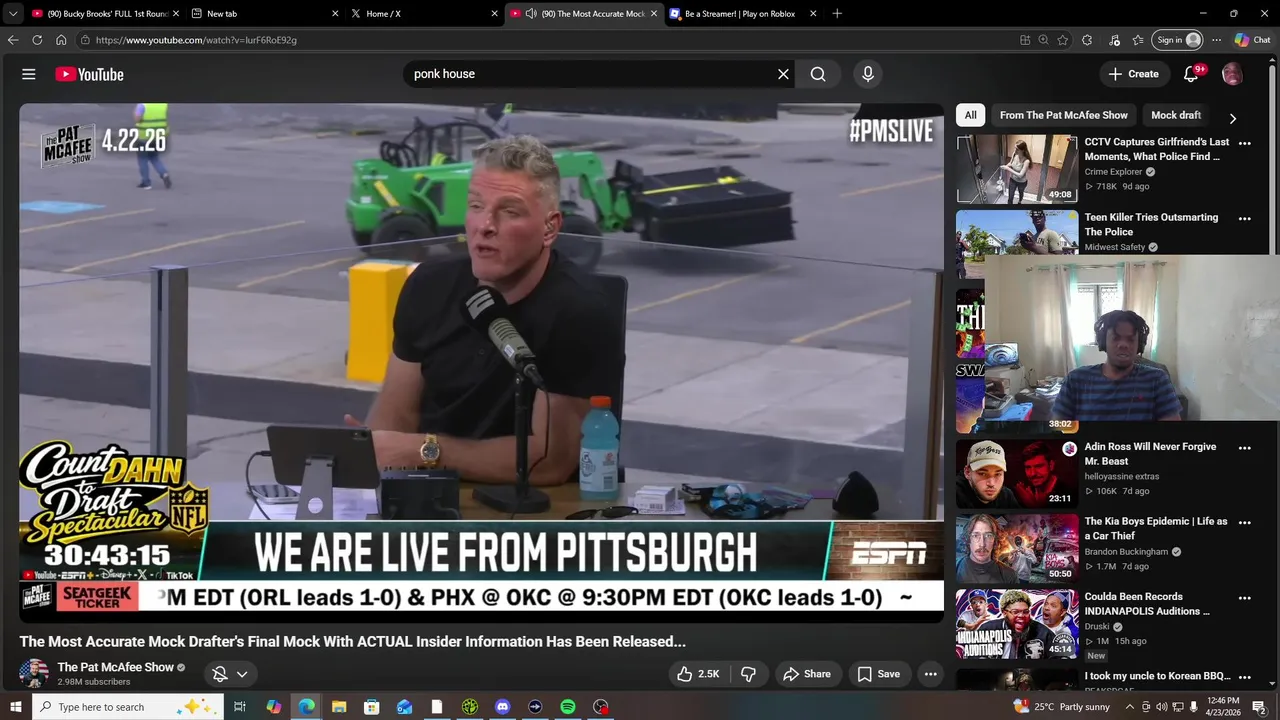This screenshot has width=1280, height=720.
Task: Open the Adin Ross video thumbnail
Action: pos(1016,474)
